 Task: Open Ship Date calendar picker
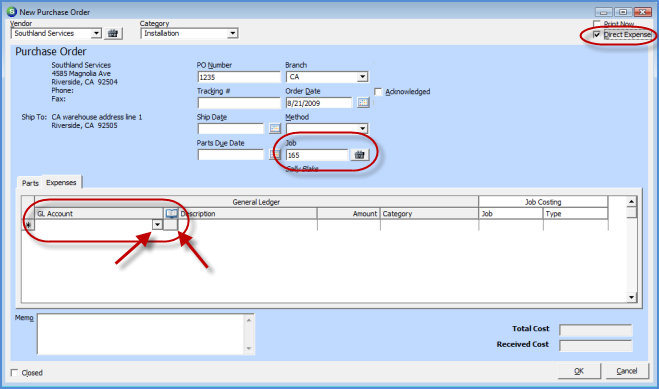click(x=275, y=128)
